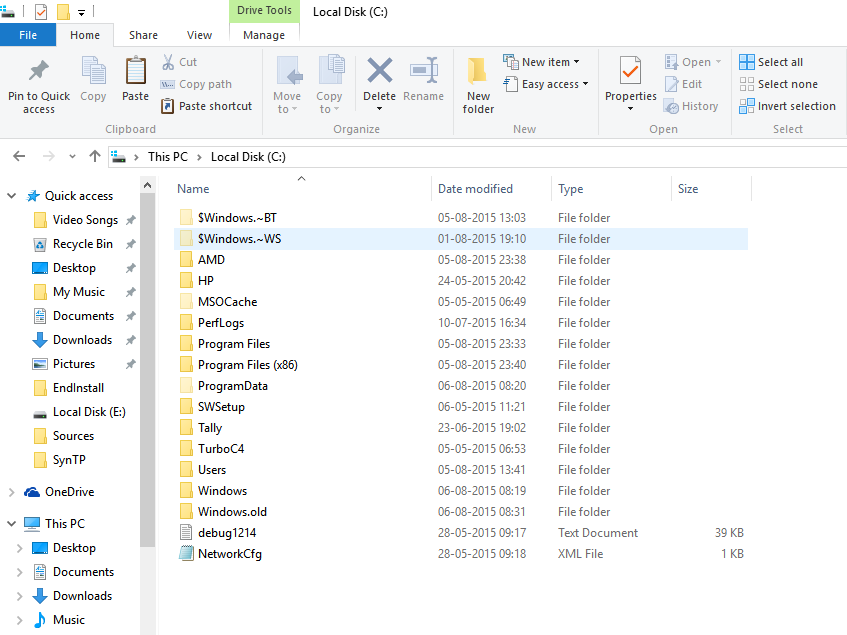The height and width of the screenshot is (635, 847).
Task: Click the Edit icon in Open group
Action: click(x=671, y=84)
